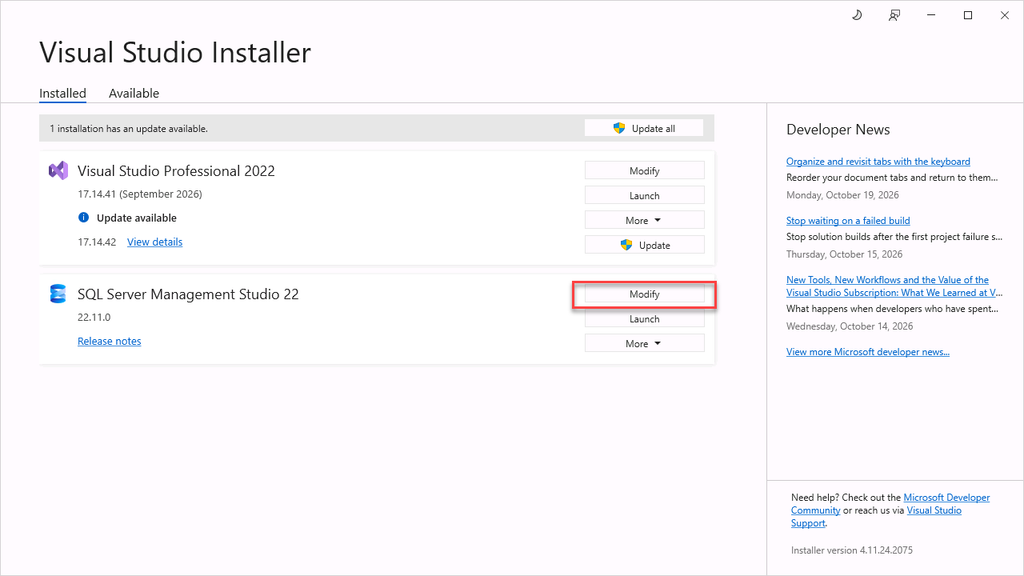The image size is (1024, 576).
Task: Click the '17.14.41 (September 2026)' version text
Action: click(140, 194)
